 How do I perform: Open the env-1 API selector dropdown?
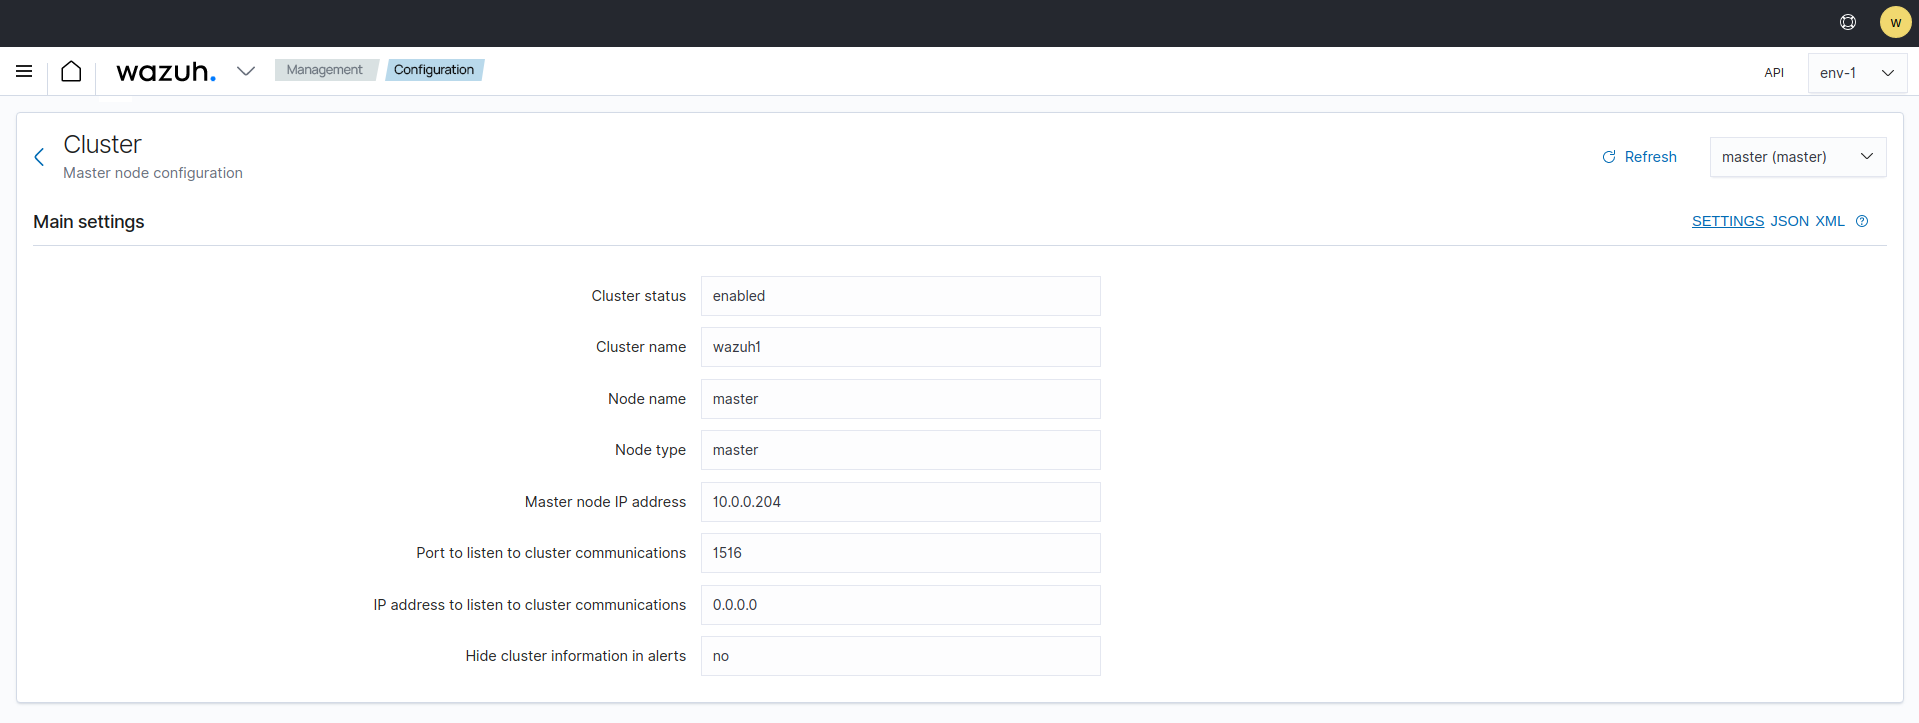[x=1856, y=73]
